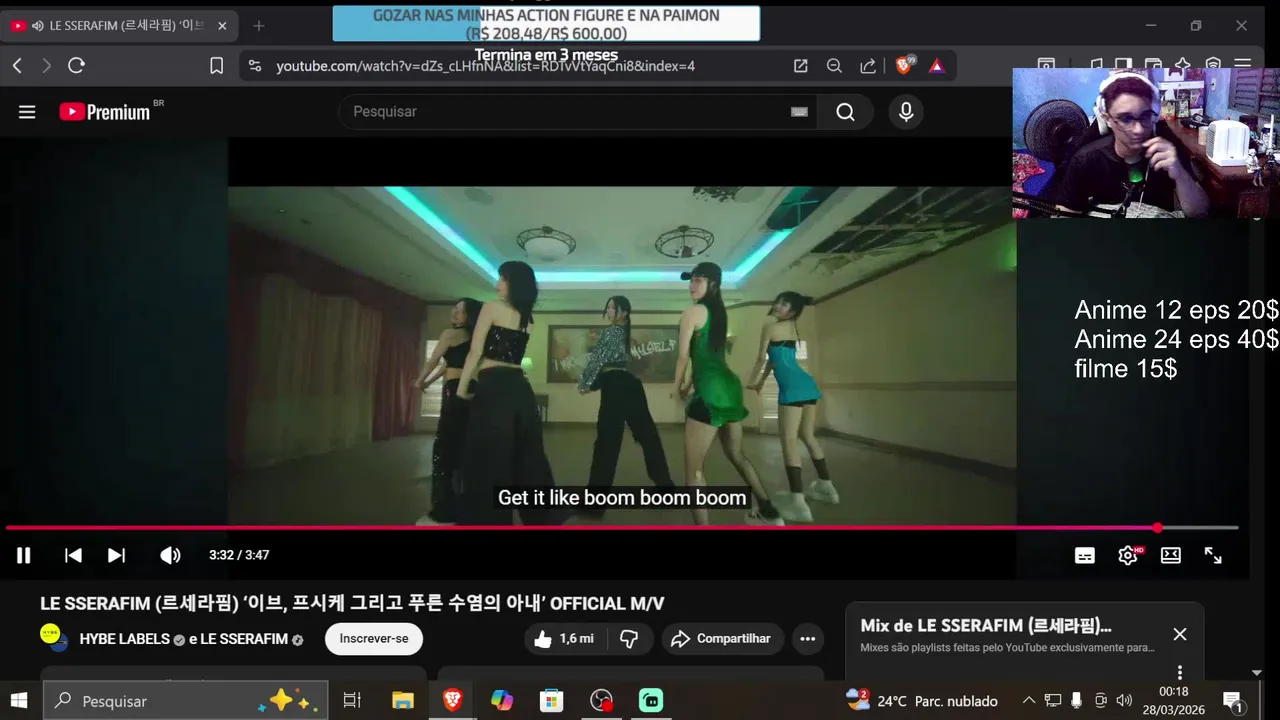Viewport: 1280px width, 720px height.
Task: Open the on-screen keyboard icon in search box
Action: click(x=799, y=111)
